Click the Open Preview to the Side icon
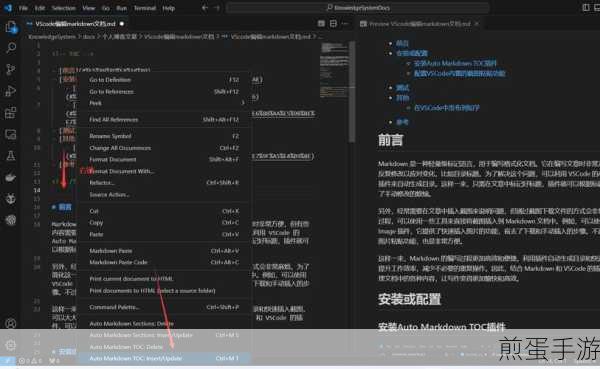Image resolution: width=600 pixels, height=369 pixels. click(x=321, y=24)
